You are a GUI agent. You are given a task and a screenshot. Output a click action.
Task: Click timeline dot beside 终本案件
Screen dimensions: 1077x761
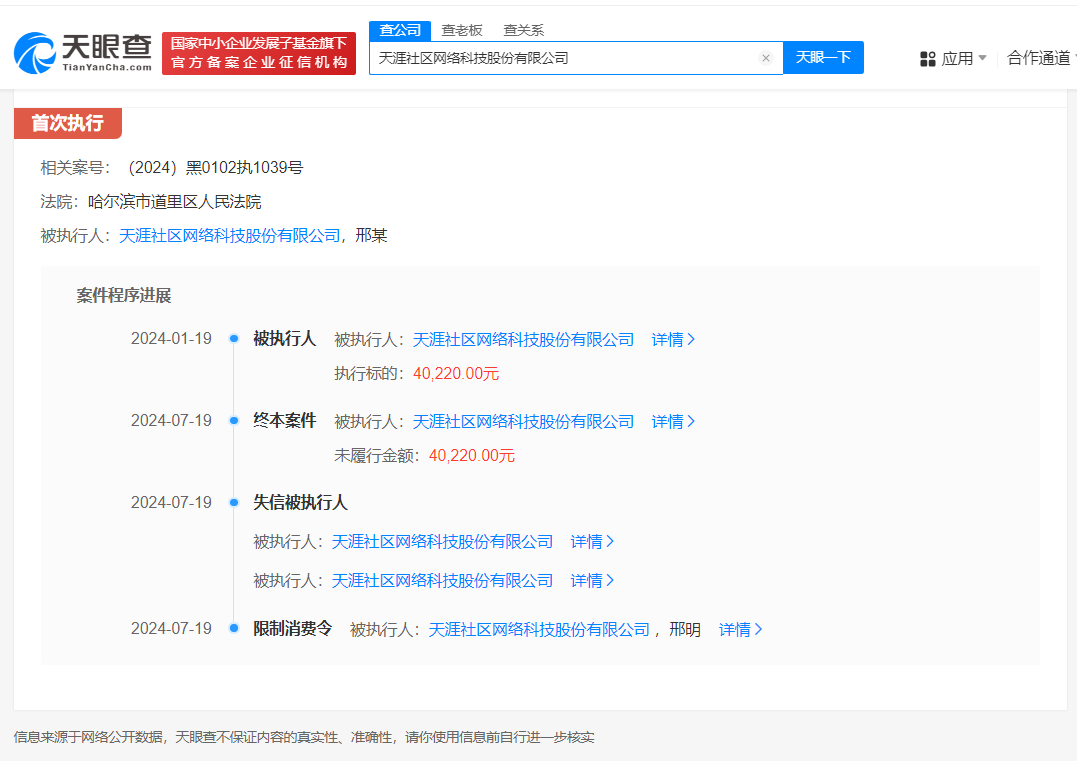coord(234,420)
